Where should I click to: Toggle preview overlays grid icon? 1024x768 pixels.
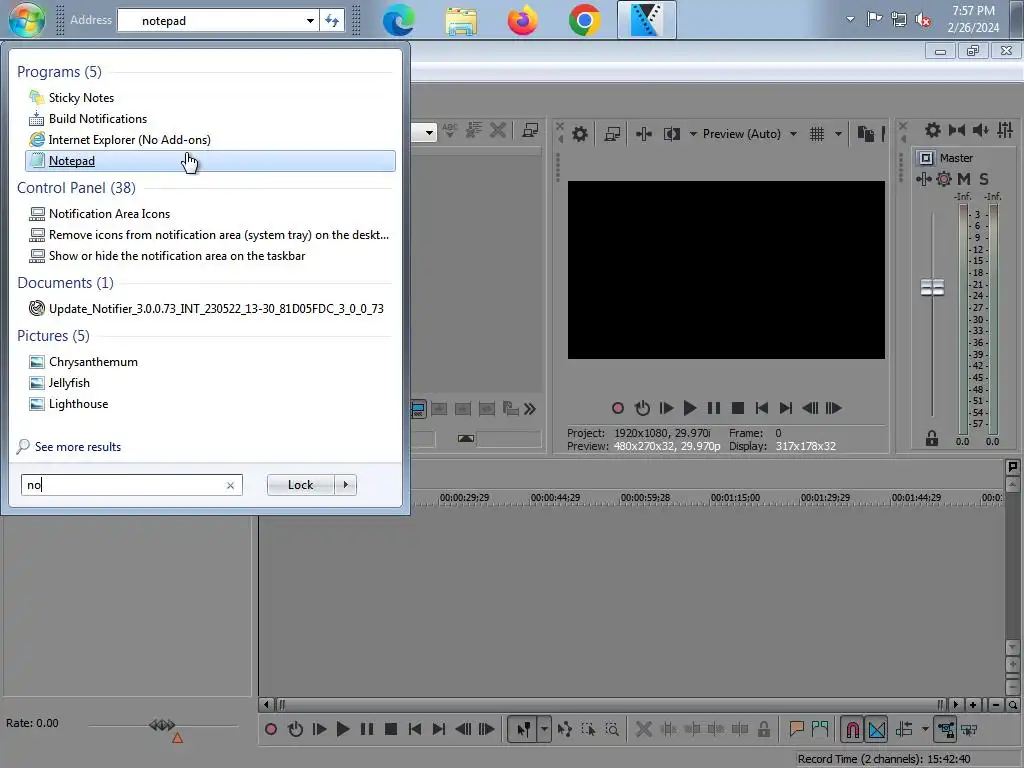[x=817, y=134]
